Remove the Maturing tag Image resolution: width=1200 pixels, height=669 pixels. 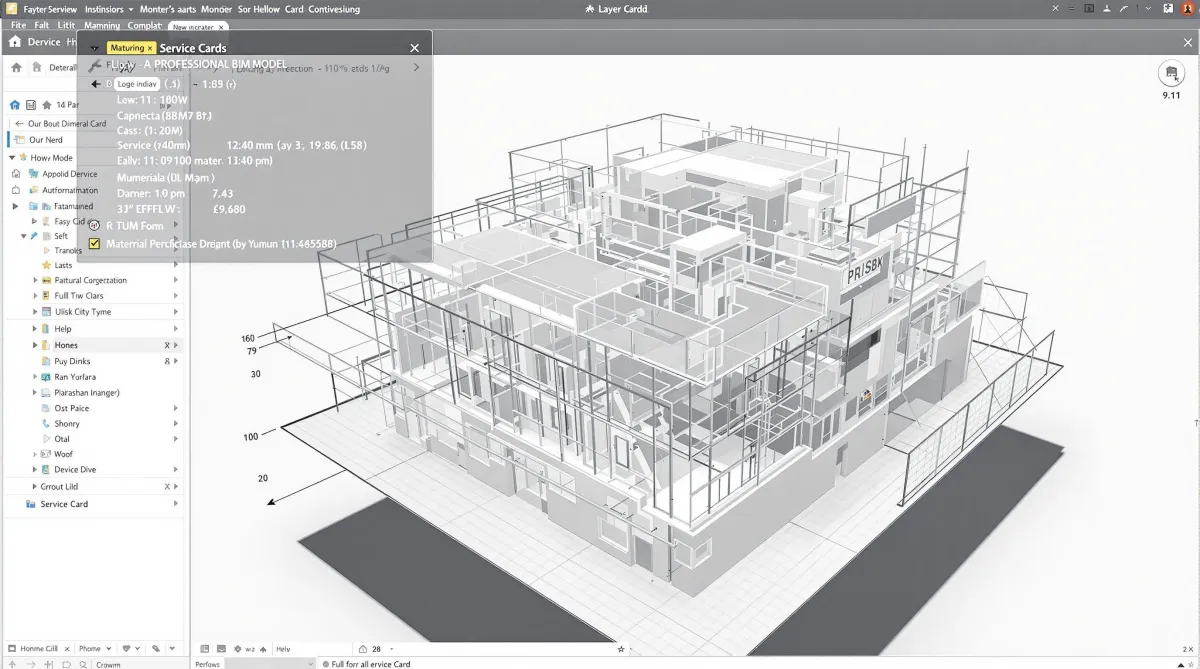[150, 48]
